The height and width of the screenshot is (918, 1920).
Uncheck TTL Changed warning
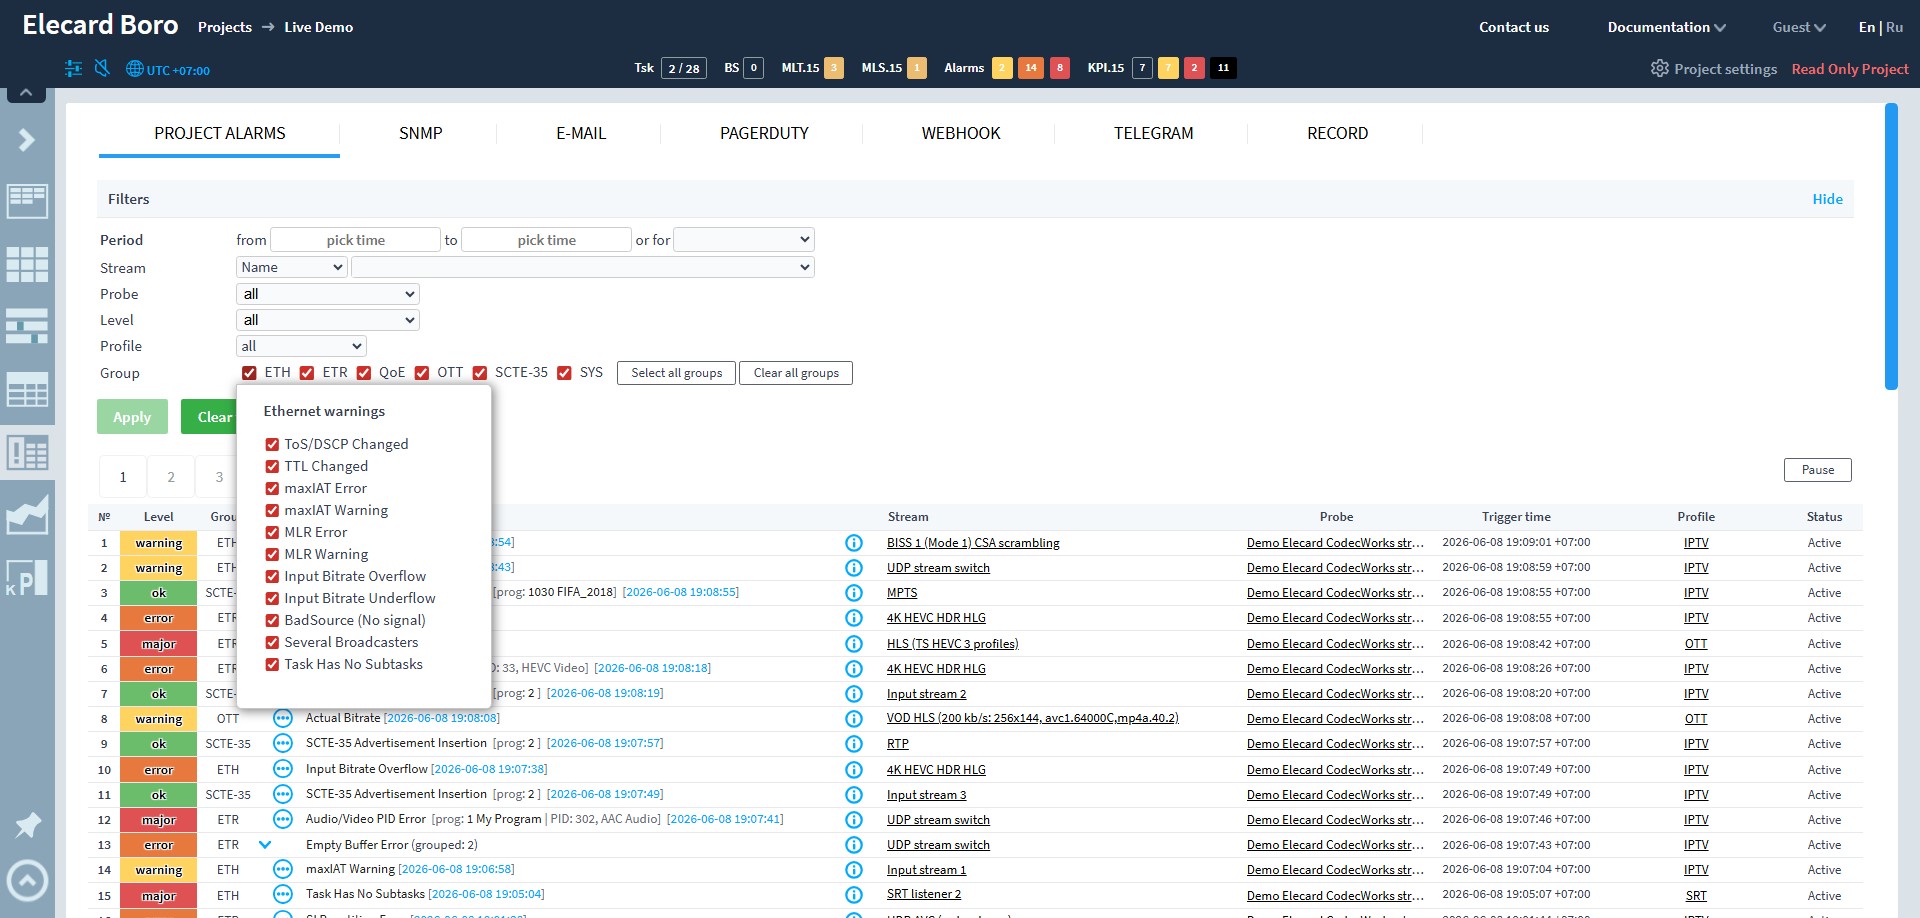coord(272,466)
